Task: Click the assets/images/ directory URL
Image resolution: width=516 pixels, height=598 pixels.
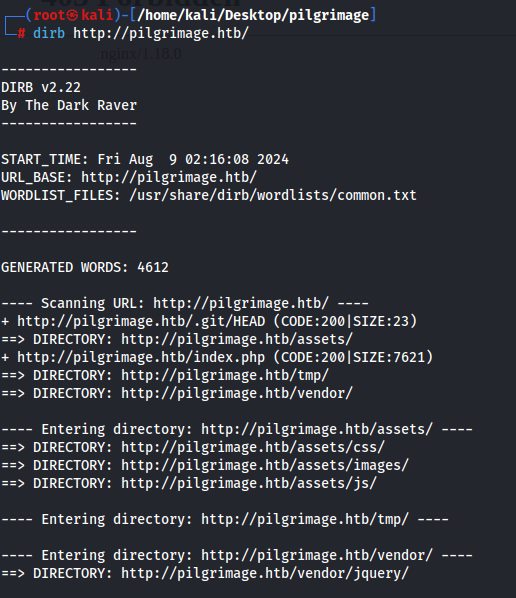Action: (265, 465)
